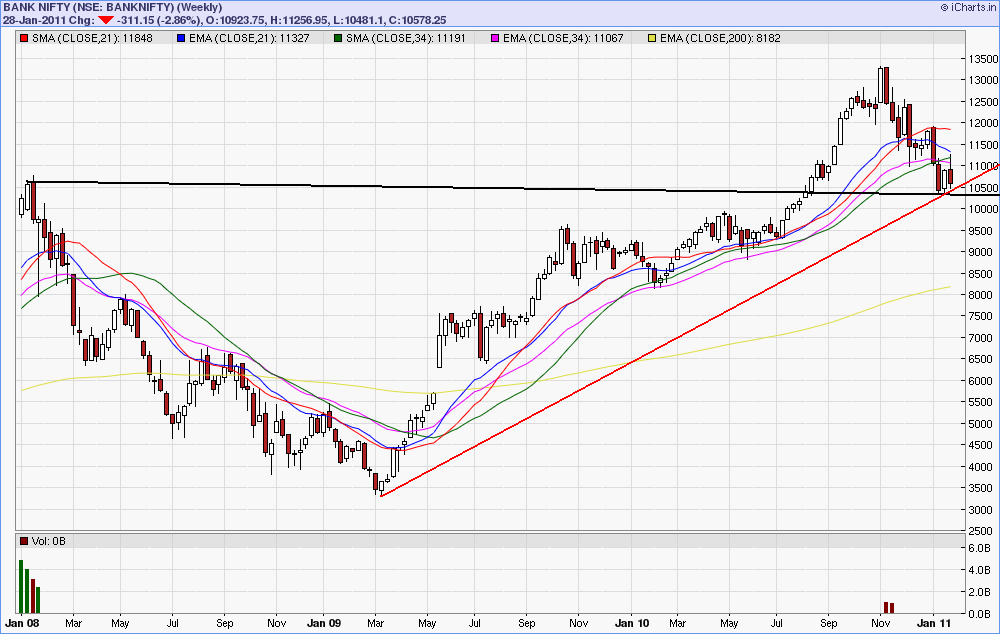
Task: Click the blue EMA (CLOSE,21) legend swatch
Action: click(x=181, y=38)
